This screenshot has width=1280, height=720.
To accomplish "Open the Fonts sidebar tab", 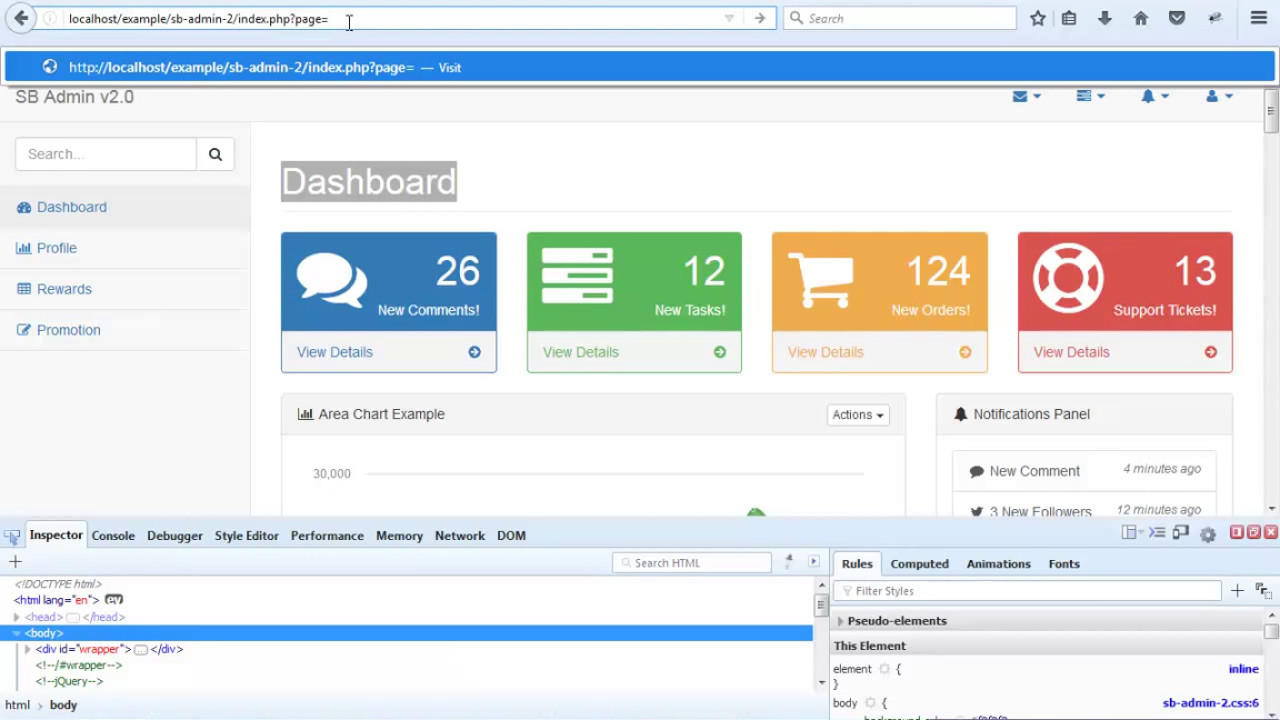I will click(1064, 564).
